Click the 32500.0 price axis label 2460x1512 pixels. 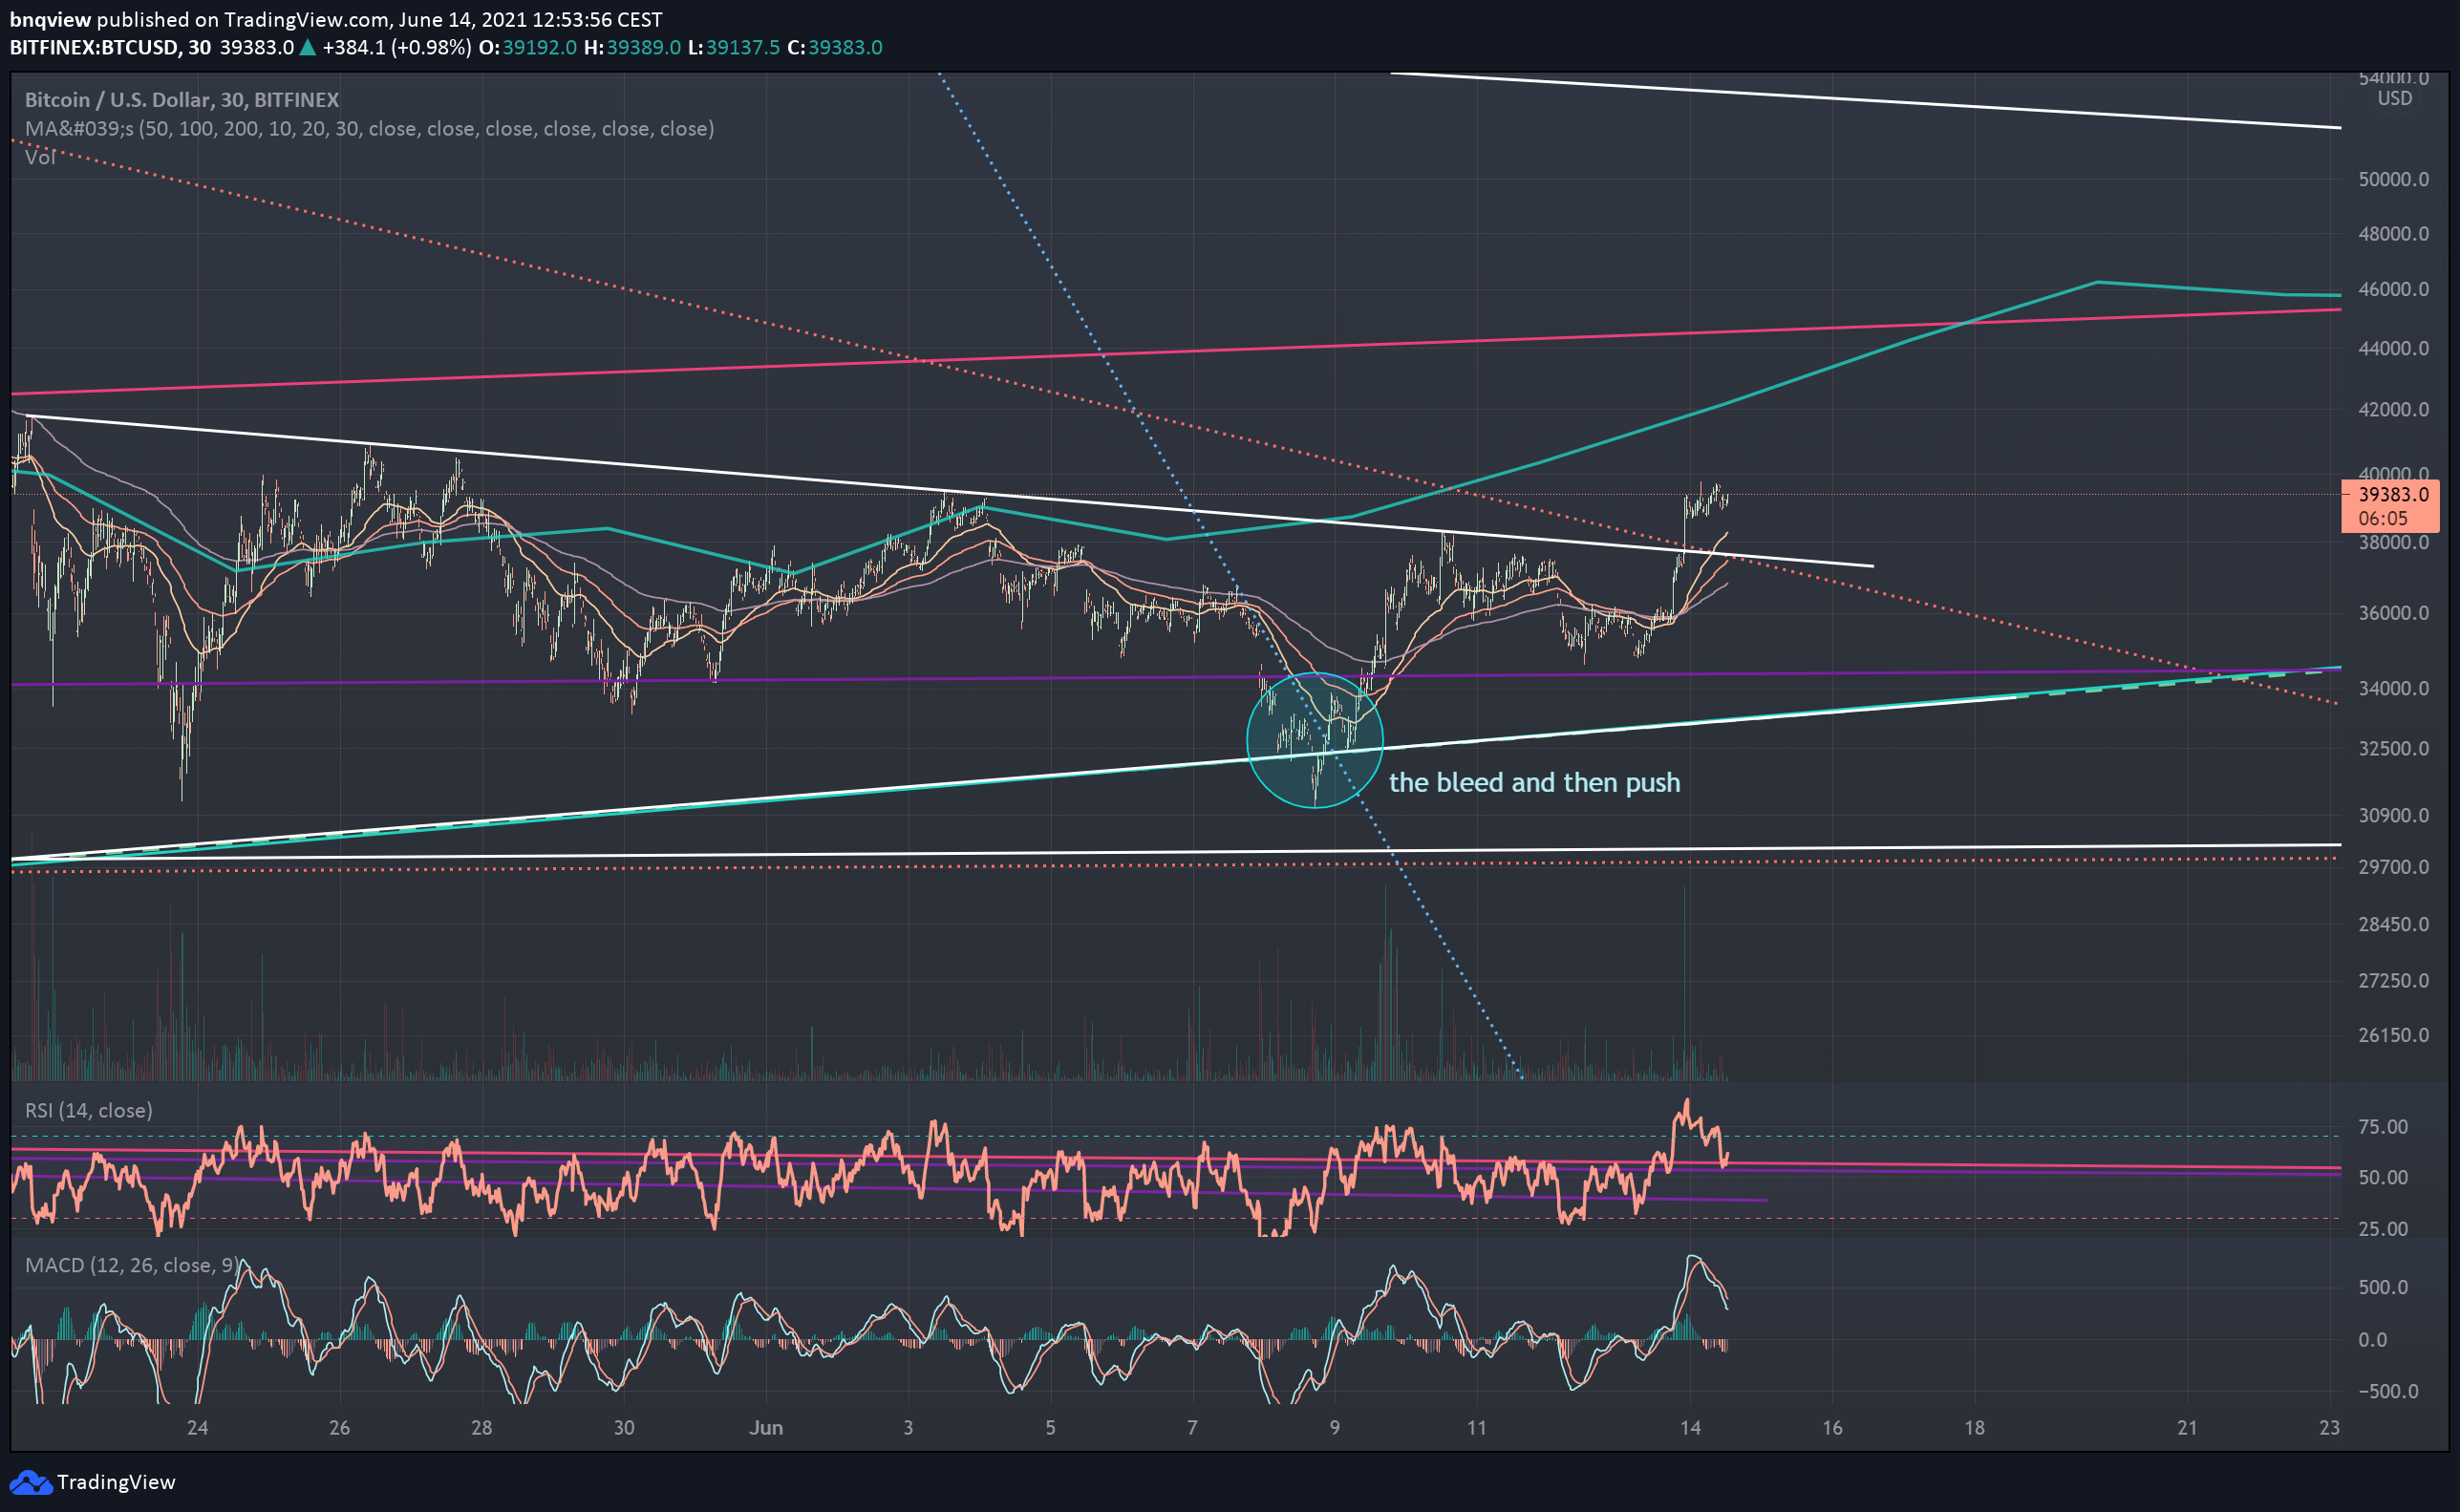(x=2393, y=748)
